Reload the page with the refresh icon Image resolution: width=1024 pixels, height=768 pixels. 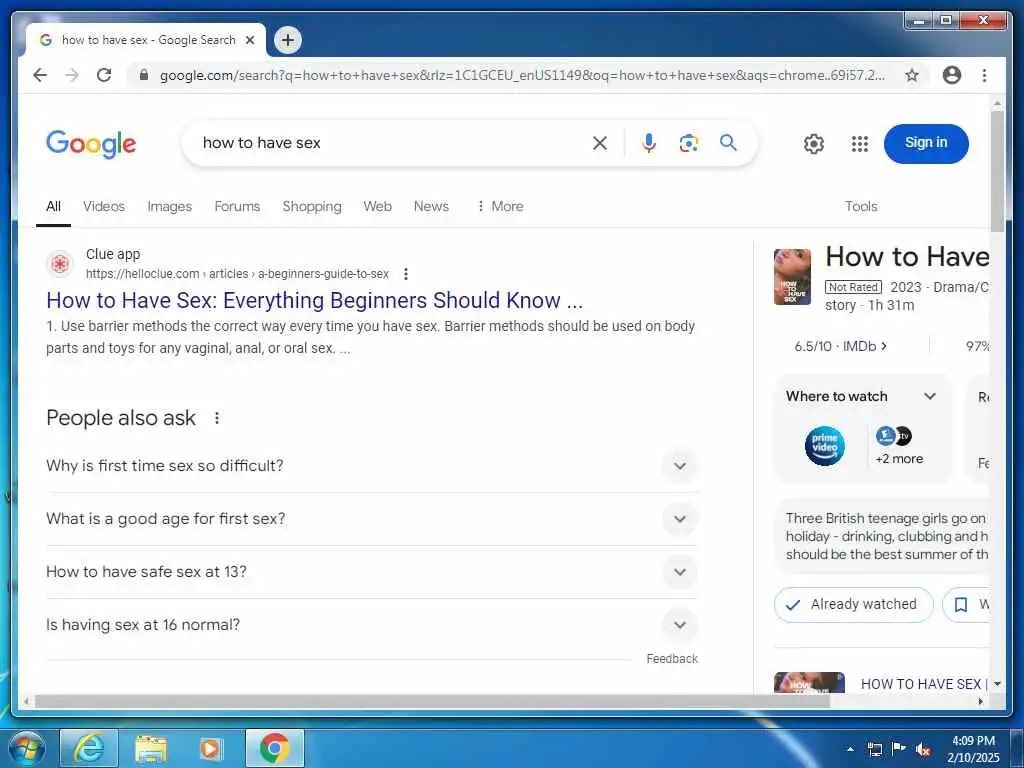tap(104, 75)
